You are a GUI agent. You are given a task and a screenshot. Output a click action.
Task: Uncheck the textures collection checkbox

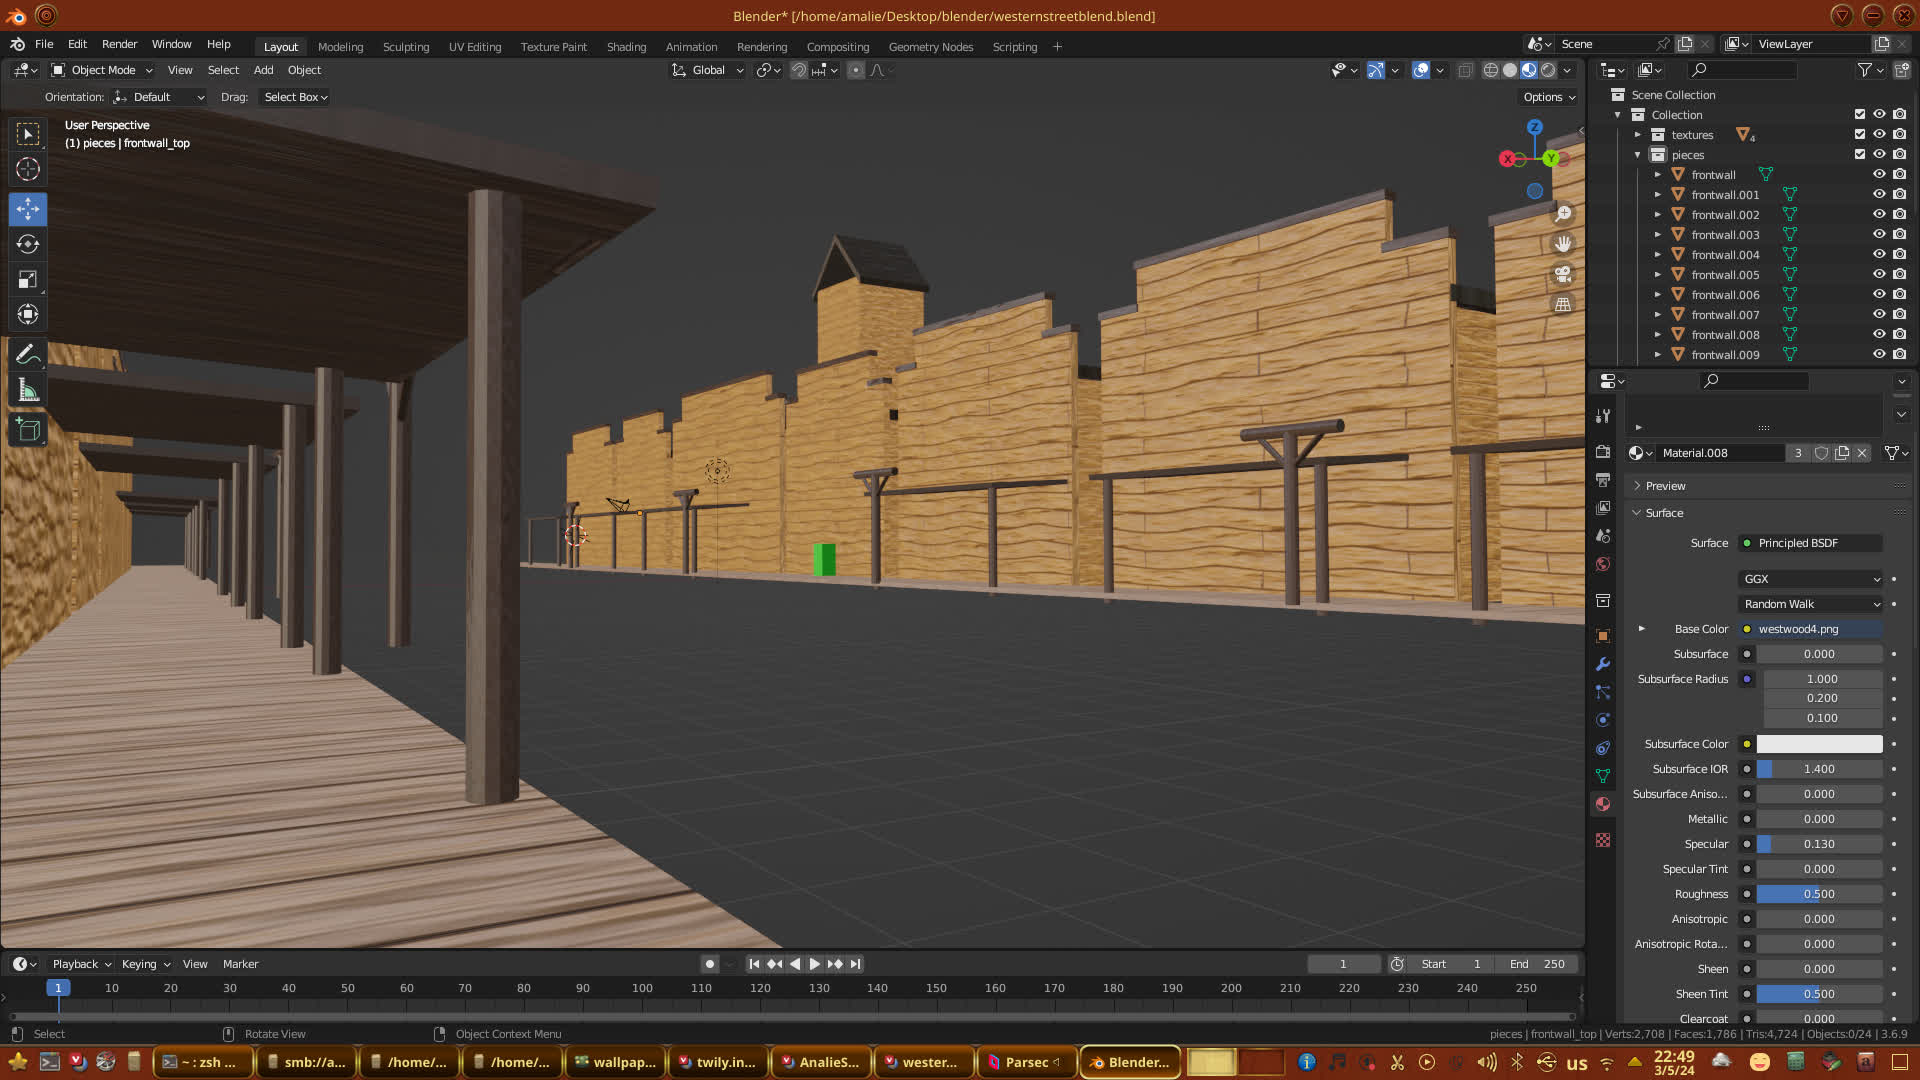click(x=1860, y=134)
